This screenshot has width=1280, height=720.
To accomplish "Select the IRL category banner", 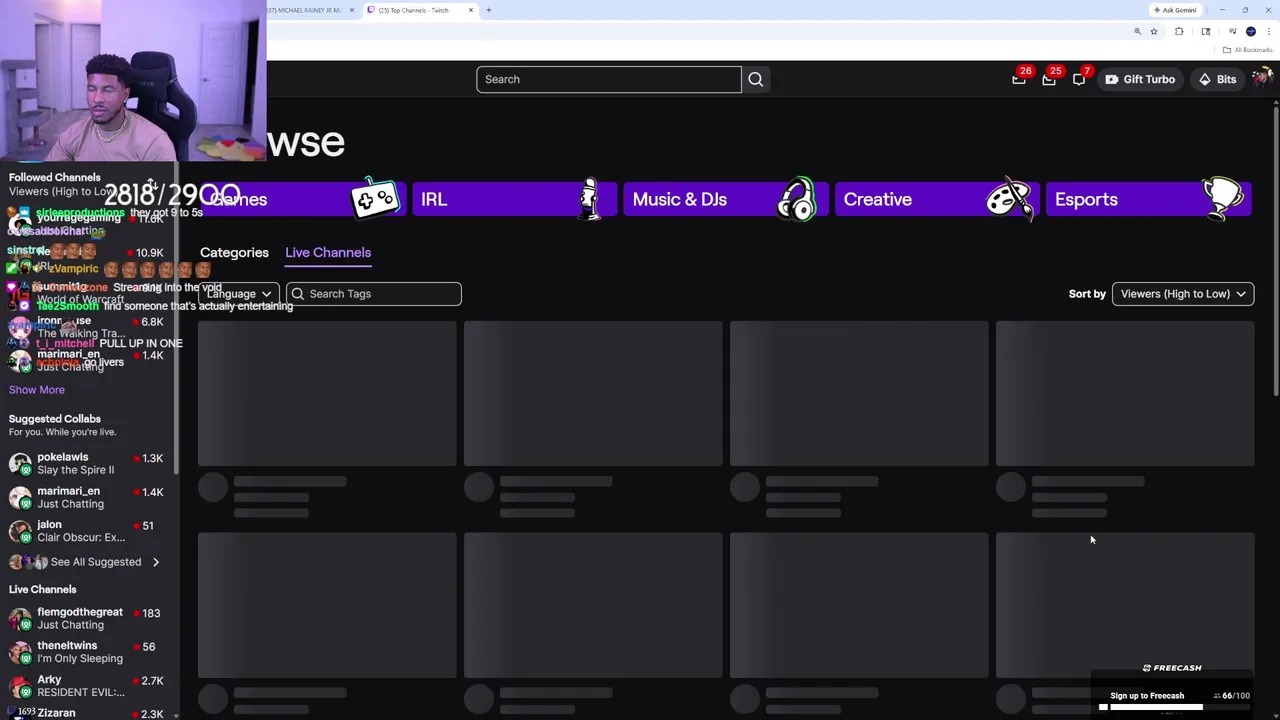I will point(515,199).
